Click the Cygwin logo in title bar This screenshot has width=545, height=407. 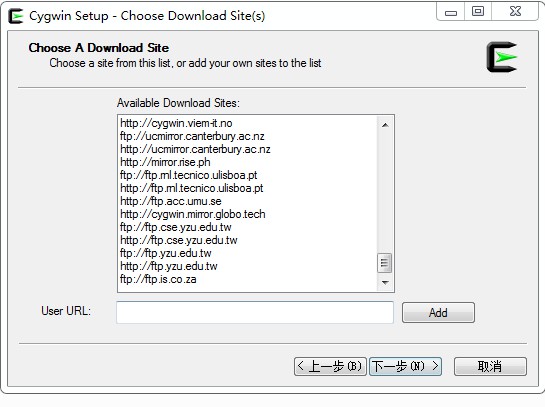[16, 16]
